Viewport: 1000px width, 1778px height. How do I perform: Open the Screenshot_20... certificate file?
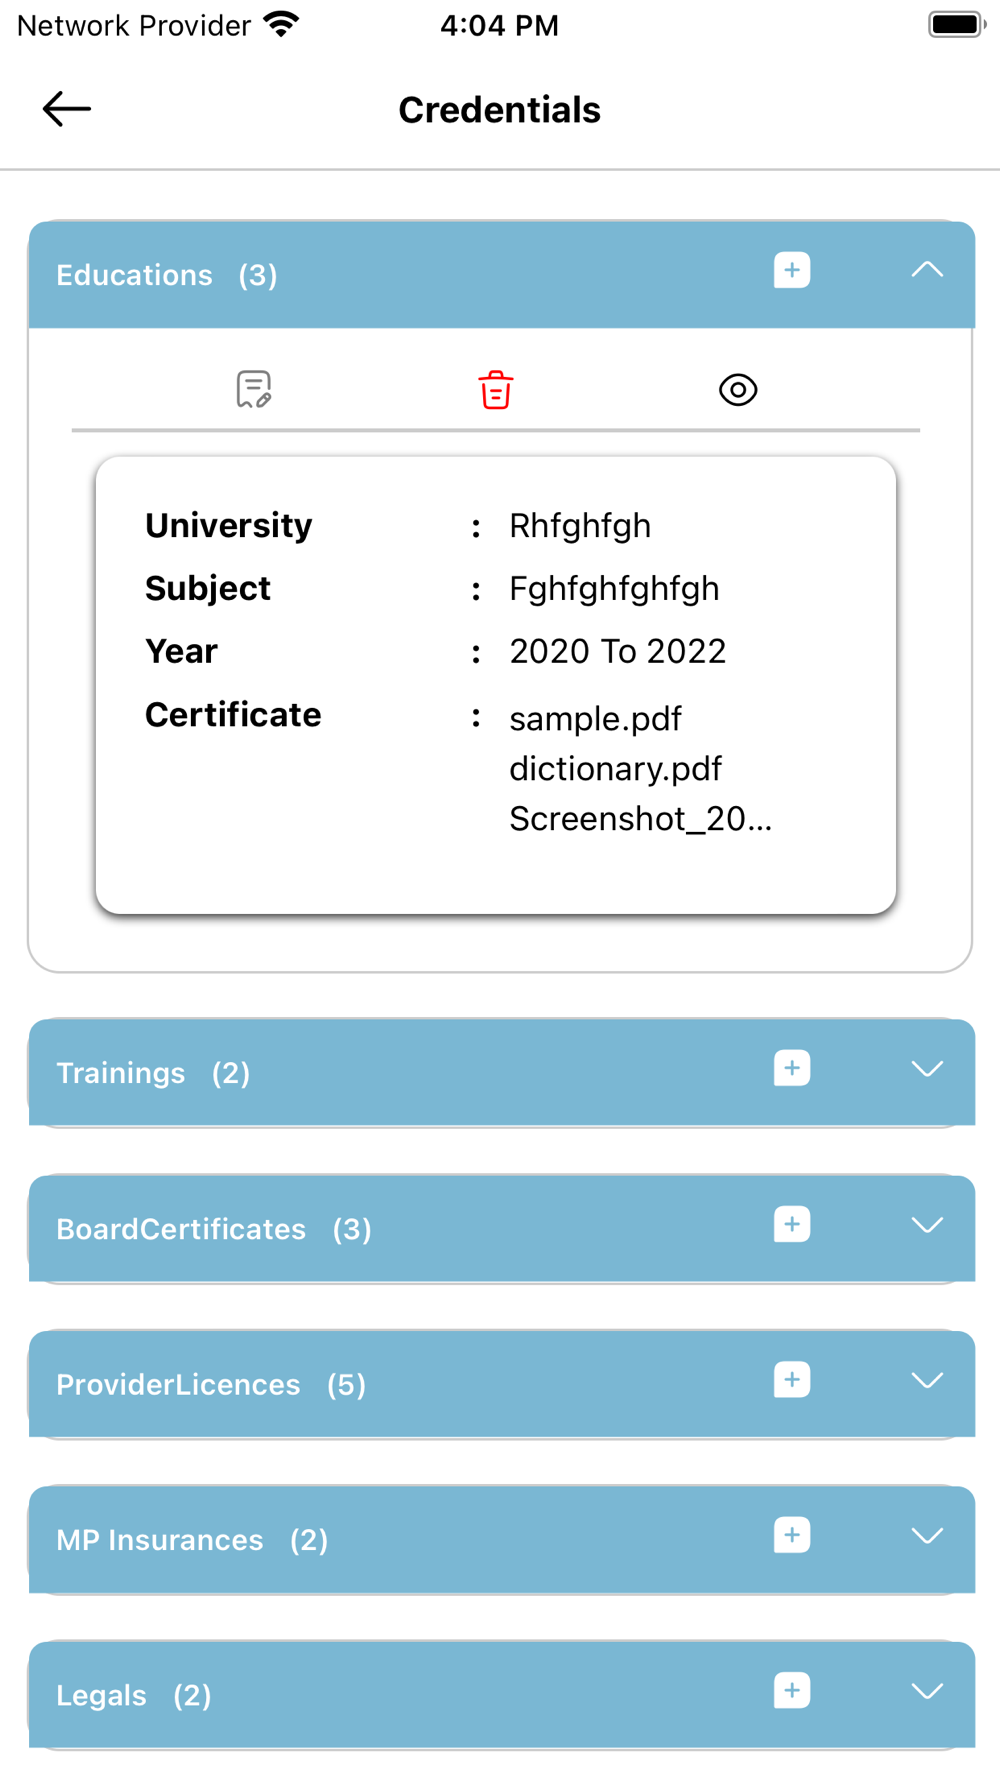pos(640,819)
